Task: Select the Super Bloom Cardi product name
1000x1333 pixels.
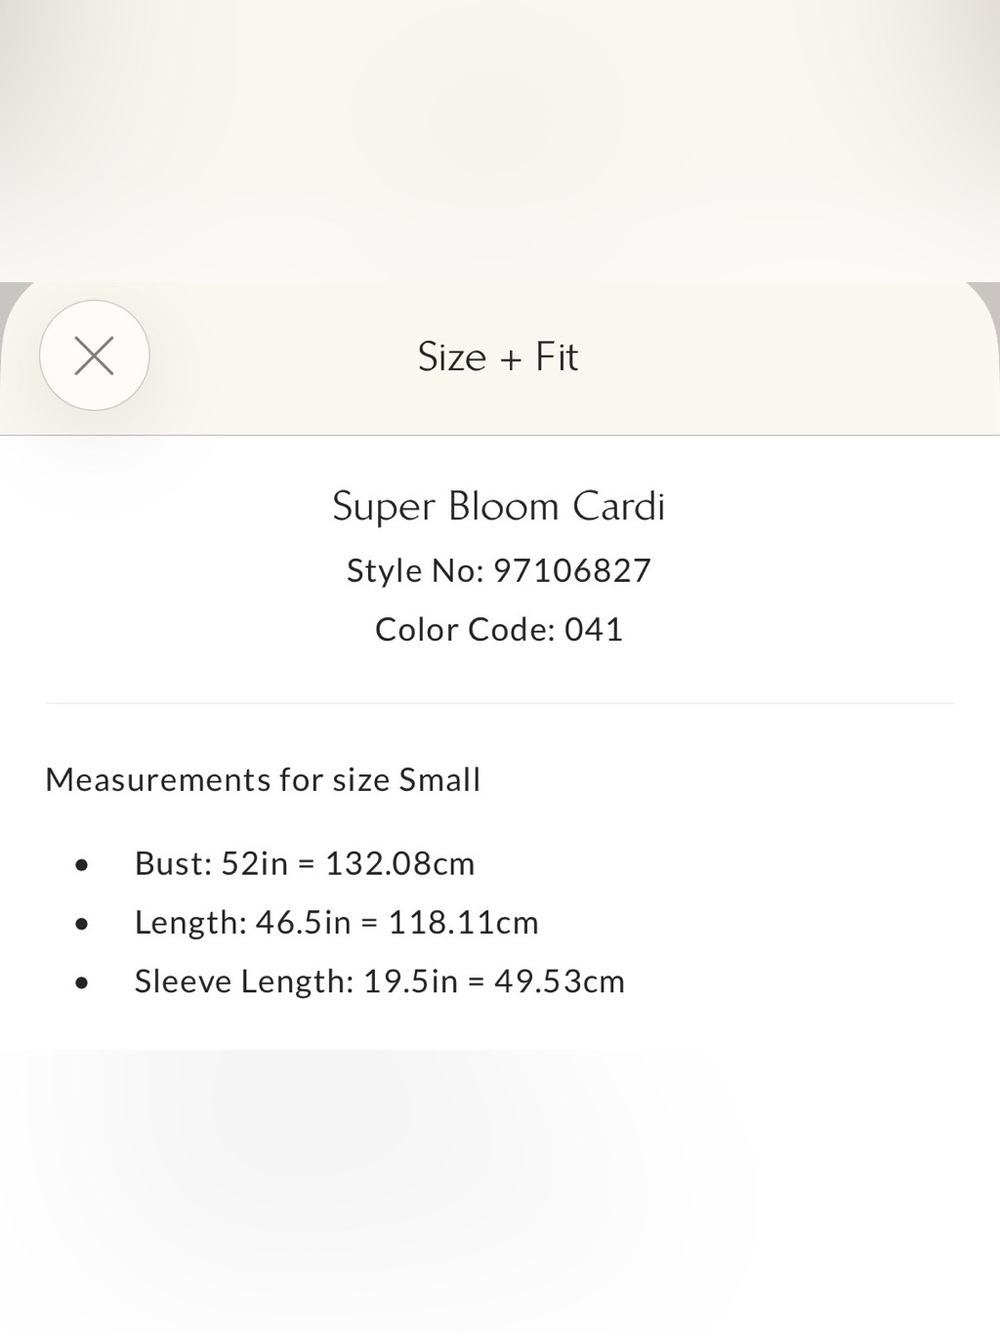Action: coord(498,507)
